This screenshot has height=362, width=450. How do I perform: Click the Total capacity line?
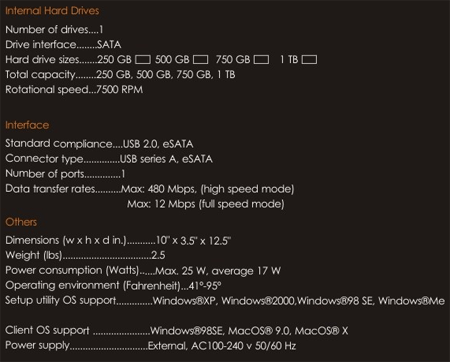120,74
